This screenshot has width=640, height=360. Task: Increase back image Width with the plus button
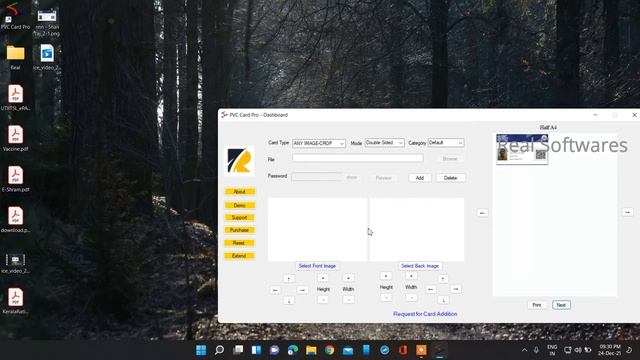(411, 276)
